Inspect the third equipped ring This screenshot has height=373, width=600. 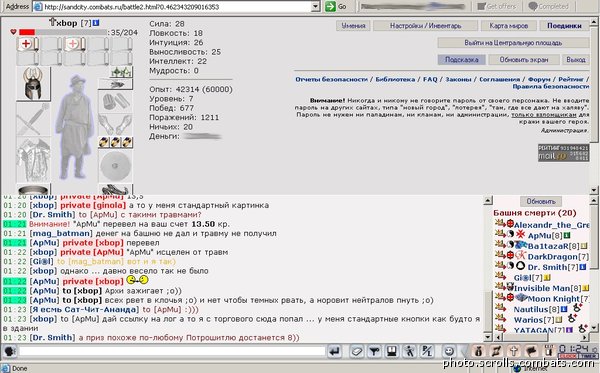click(127, 142)
